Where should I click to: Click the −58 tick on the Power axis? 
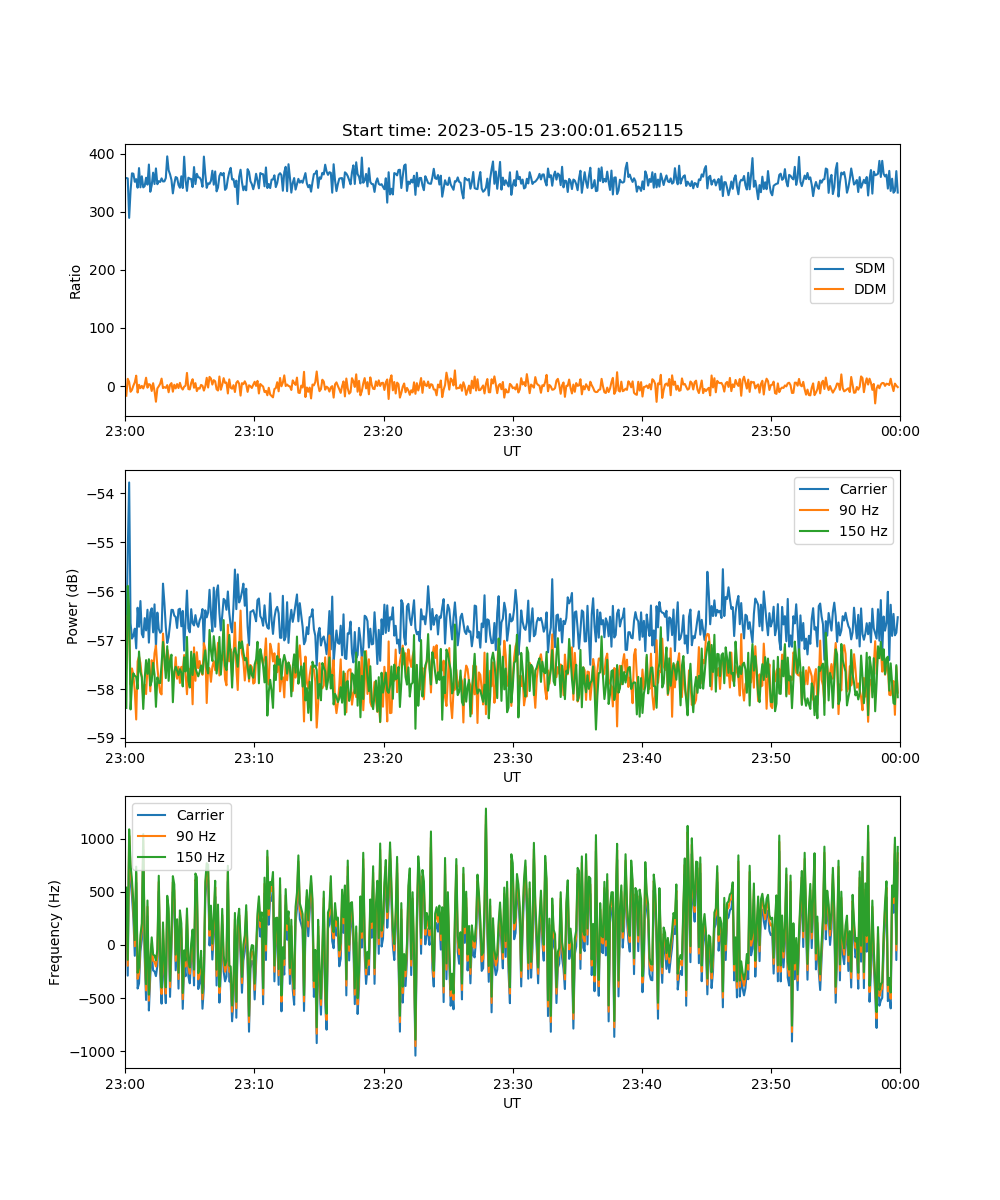click(x=104, y=689)
